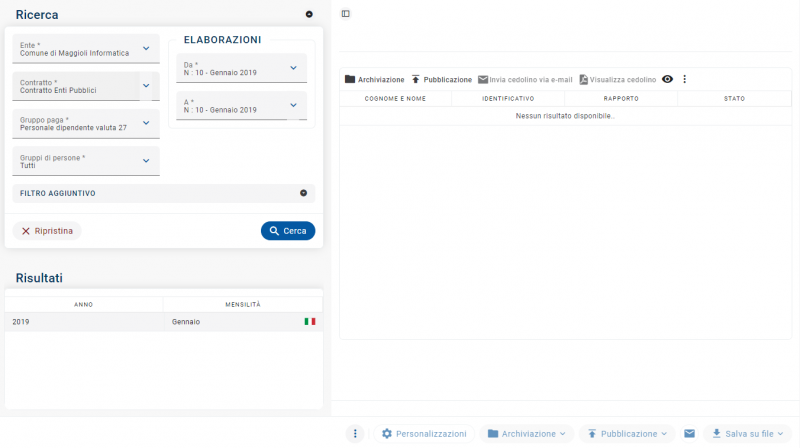
Task: Open the table toolbar three-dot menu
Action: tap(685, 79)
